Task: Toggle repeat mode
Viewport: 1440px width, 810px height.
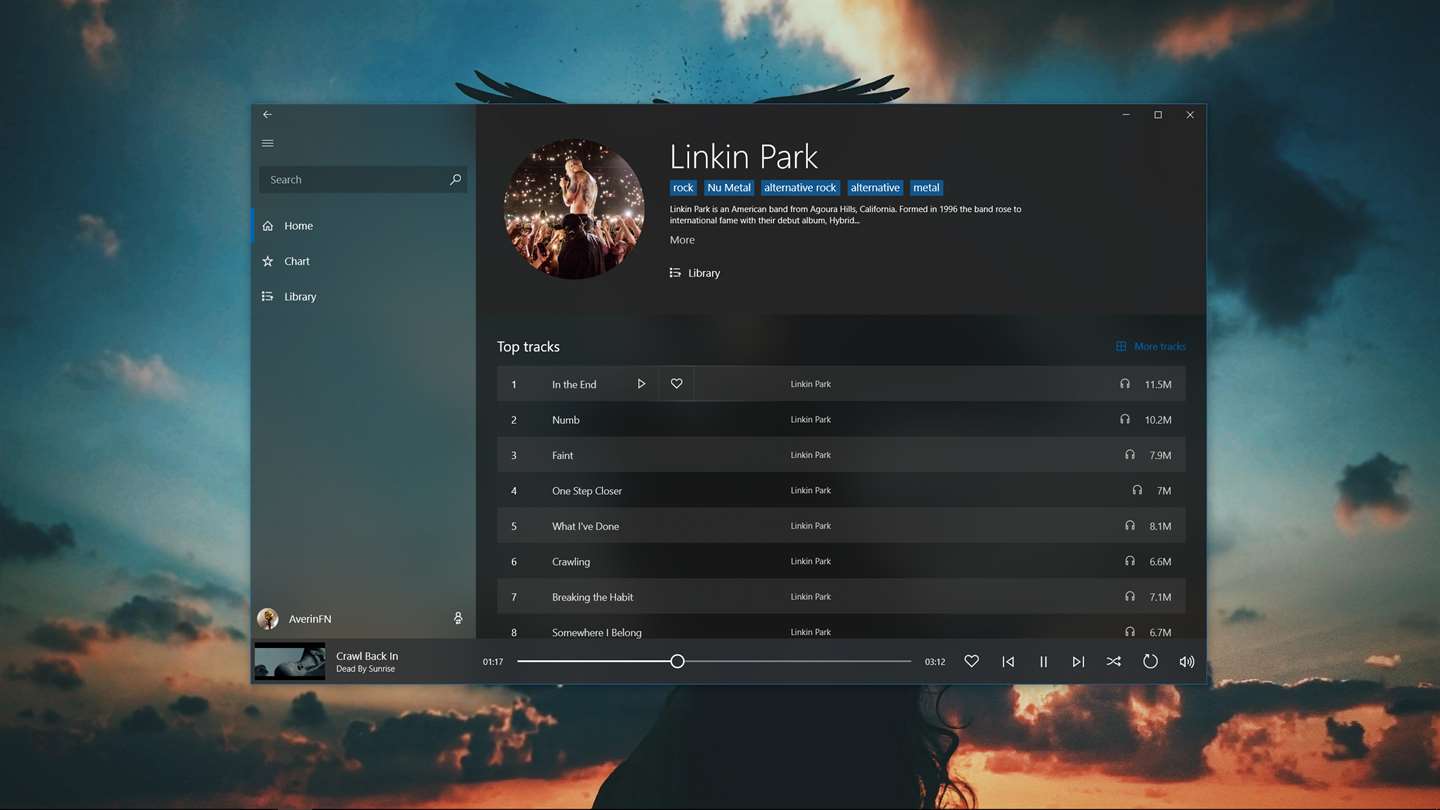Action: tap(1150, 662)
